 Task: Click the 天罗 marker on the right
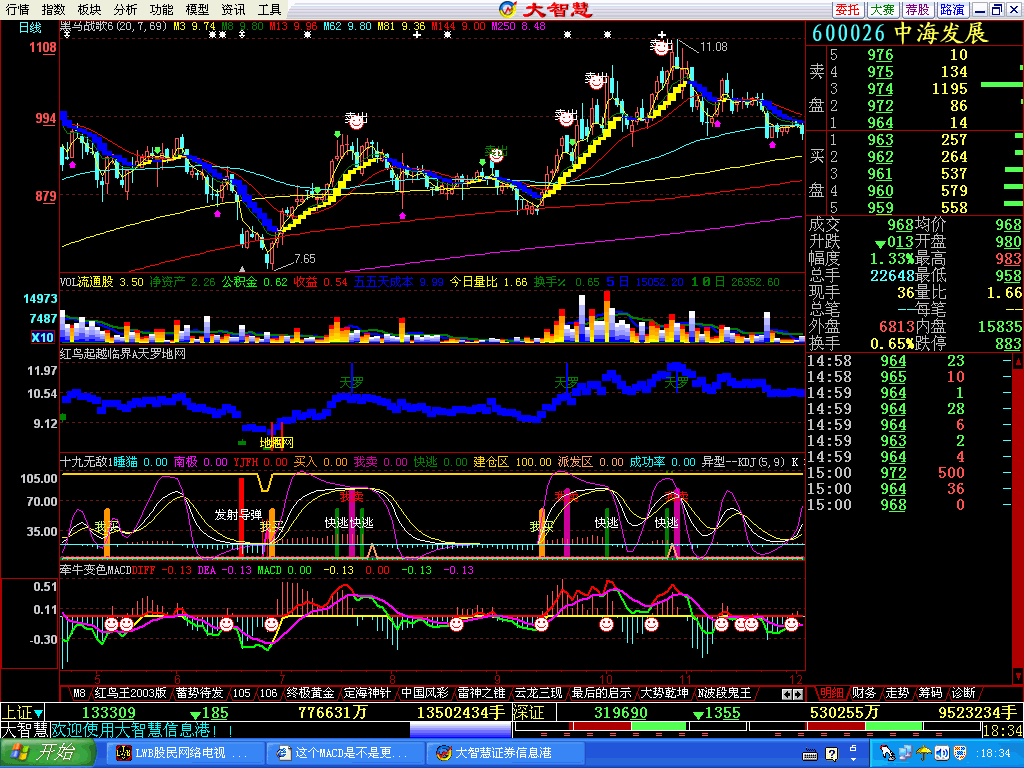click(x=676, y=383)
